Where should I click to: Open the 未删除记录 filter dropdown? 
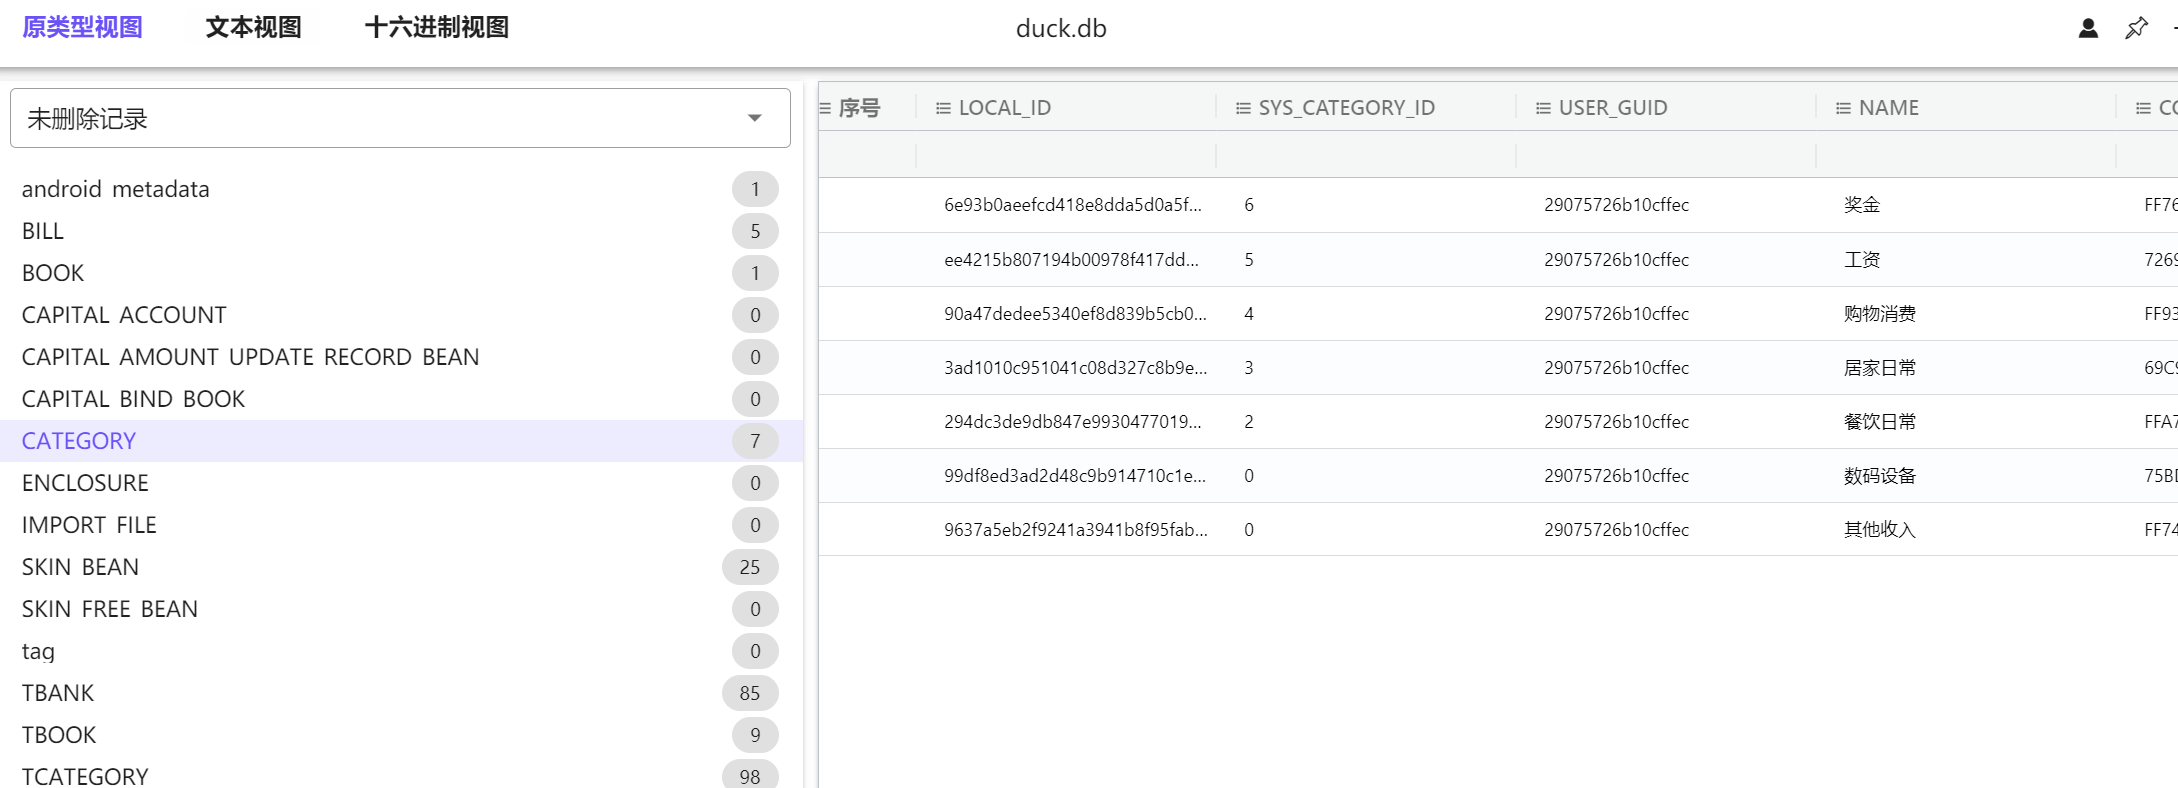400,118
